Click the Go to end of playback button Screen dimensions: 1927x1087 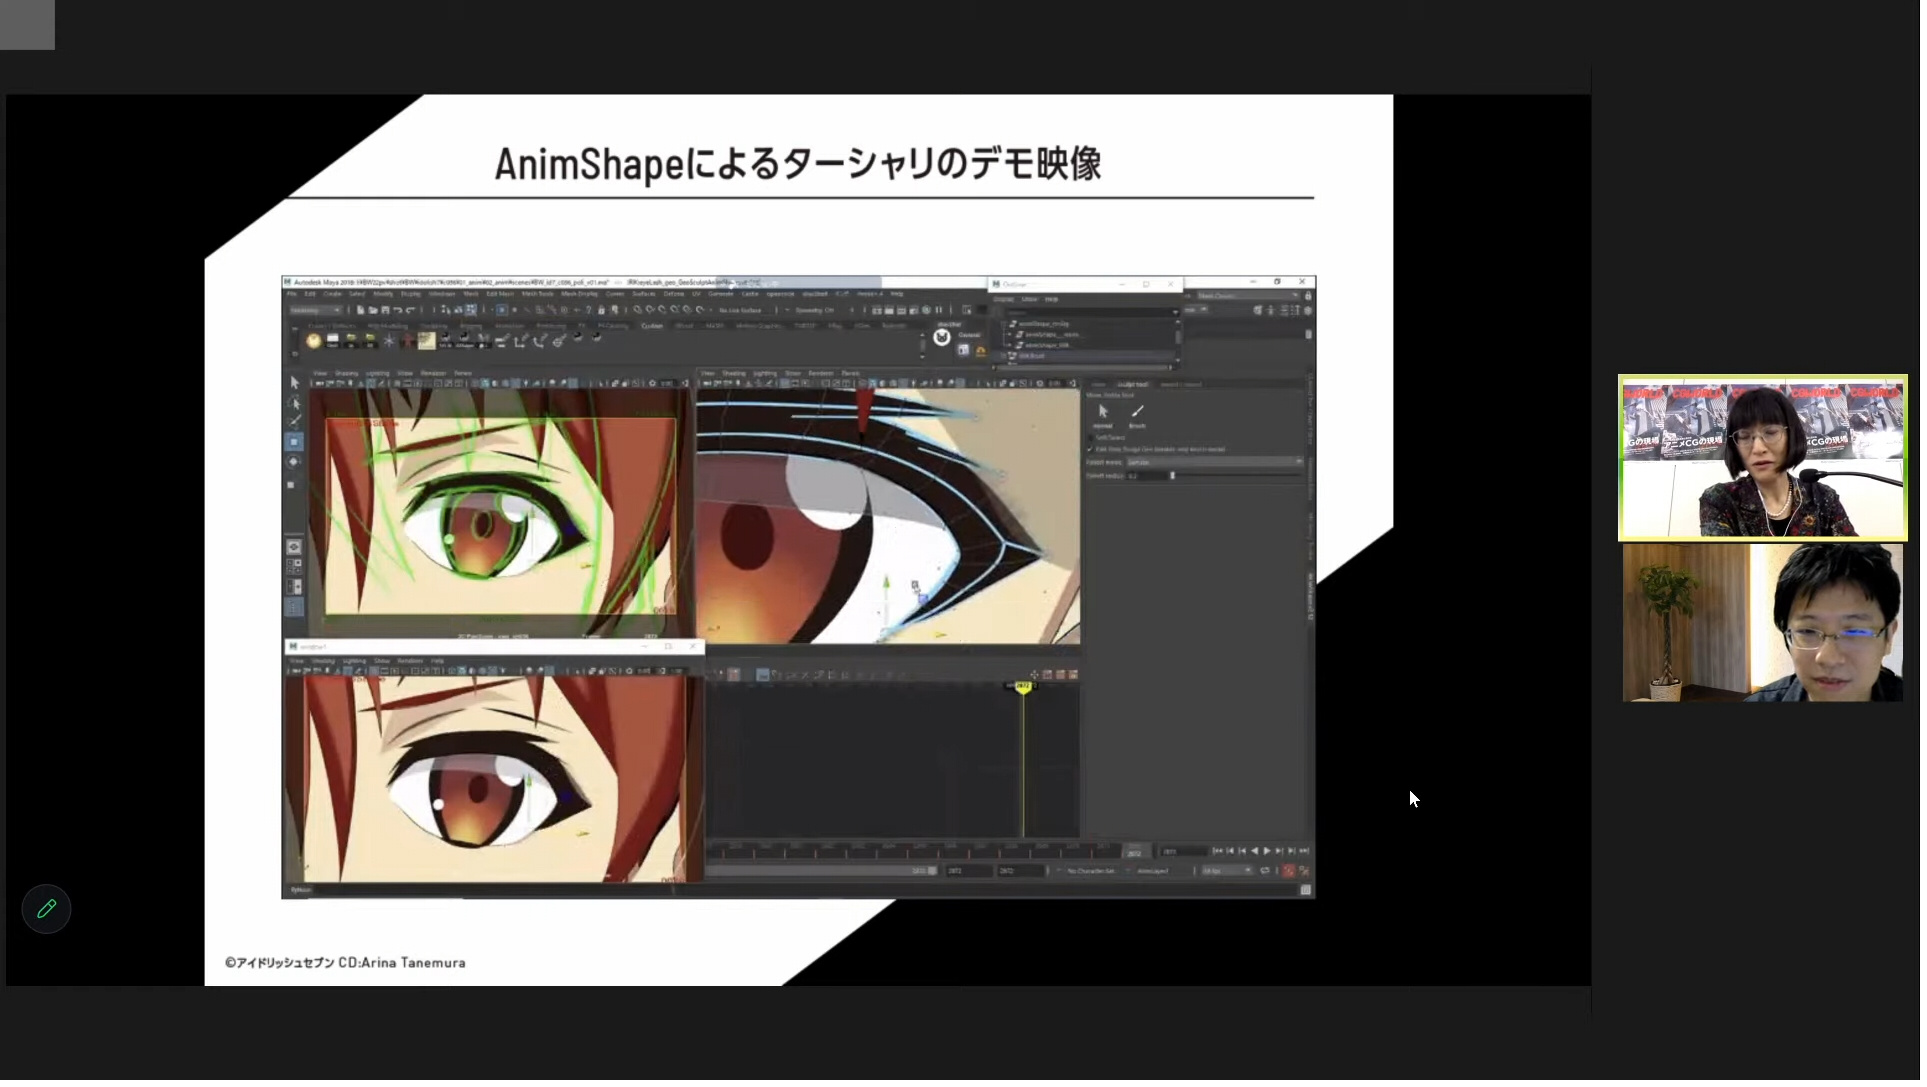click(1304, 851)
